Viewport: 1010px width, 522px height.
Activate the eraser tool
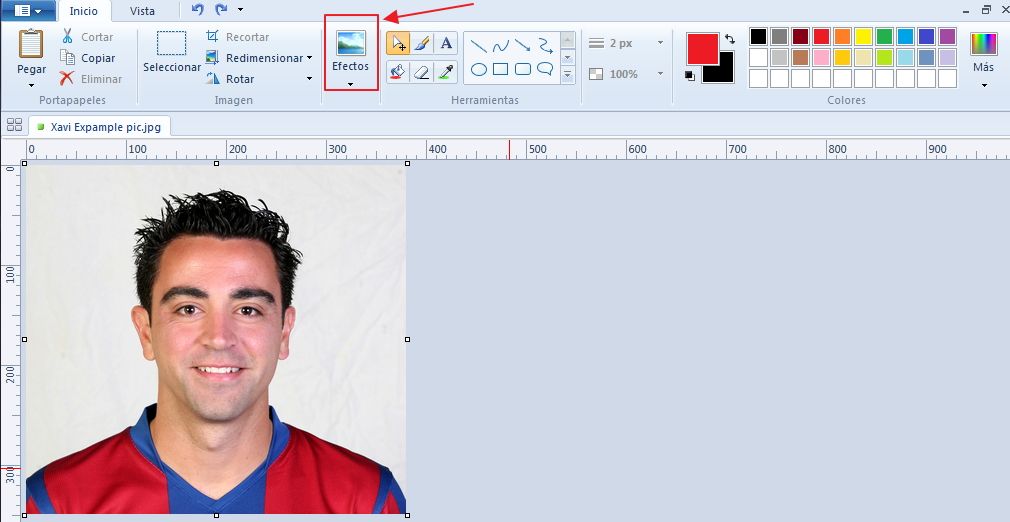[422, 72]
